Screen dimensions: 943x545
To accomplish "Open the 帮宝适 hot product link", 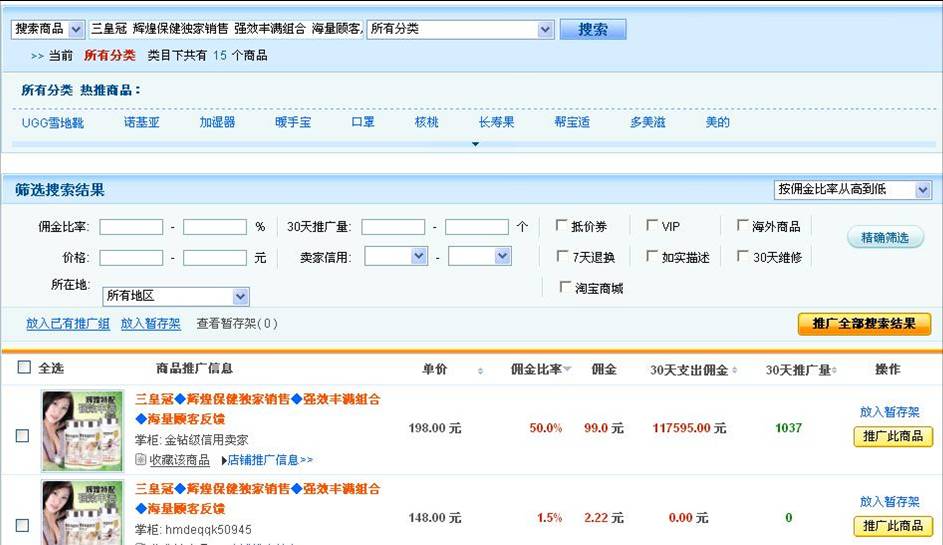I will 572,122.
